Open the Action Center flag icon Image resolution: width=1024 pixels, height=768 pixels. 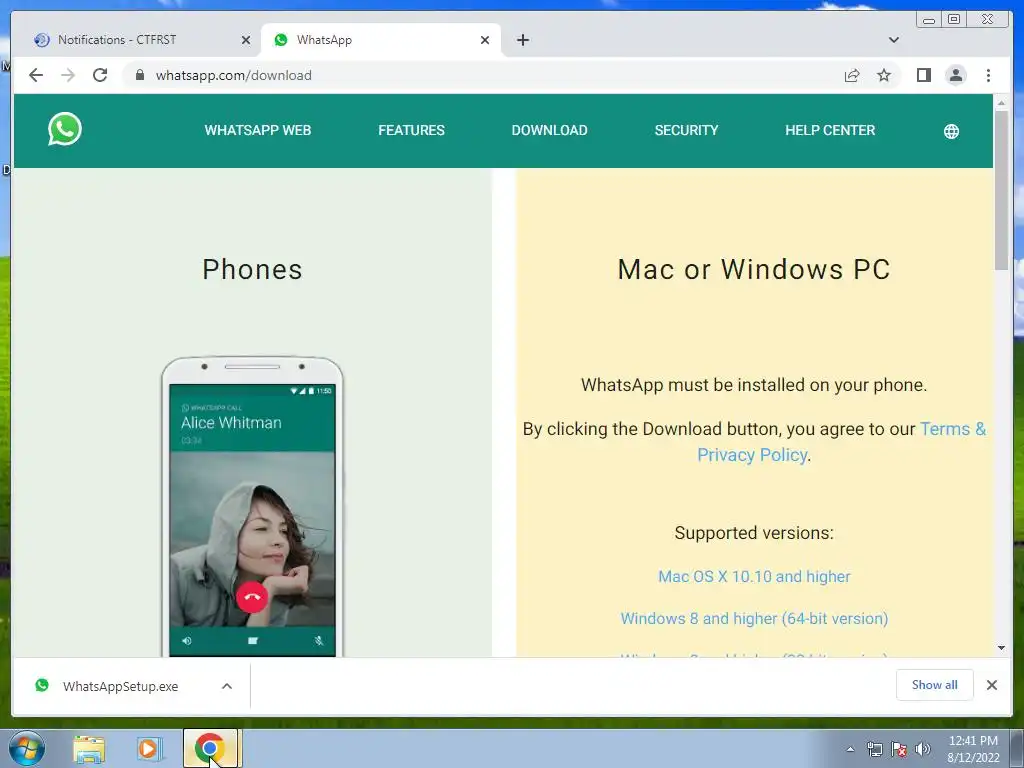(899, 749)
